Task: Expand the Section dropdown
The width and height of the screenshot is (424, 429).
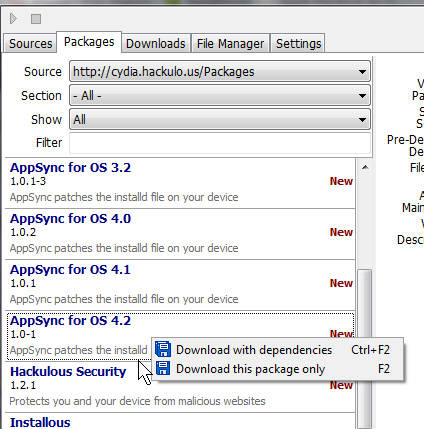Action: click(220, 96)
